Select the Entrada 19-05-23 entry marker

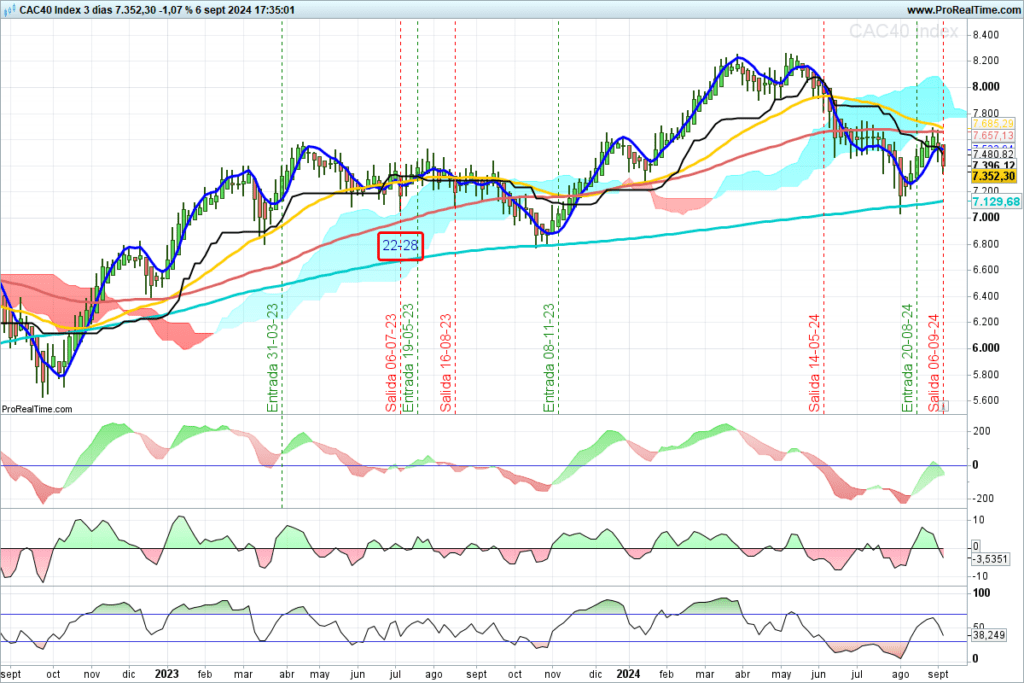click(408, 358)
